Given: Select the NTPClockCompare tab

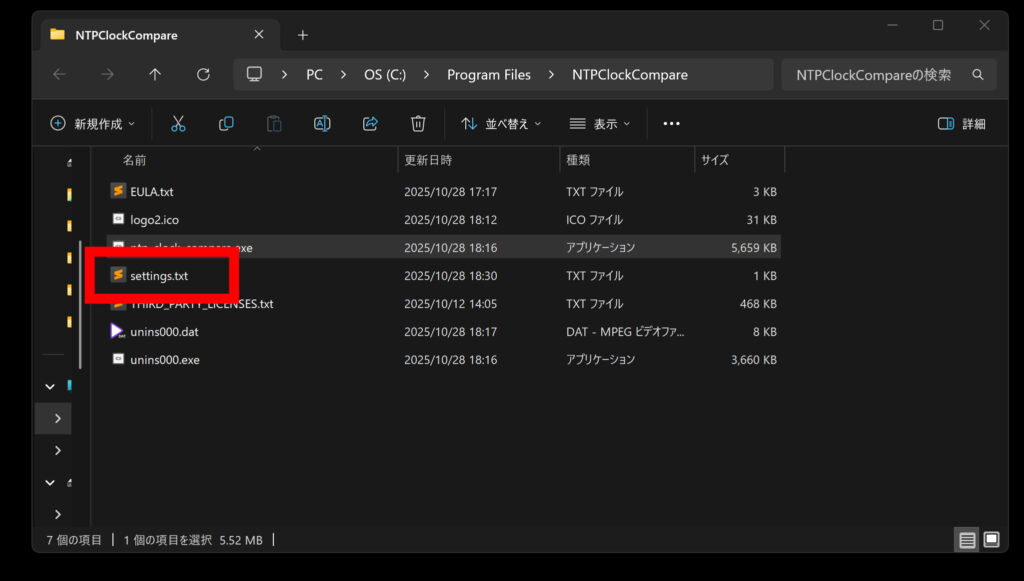Looking at the screenshot, I should [126, 35].
